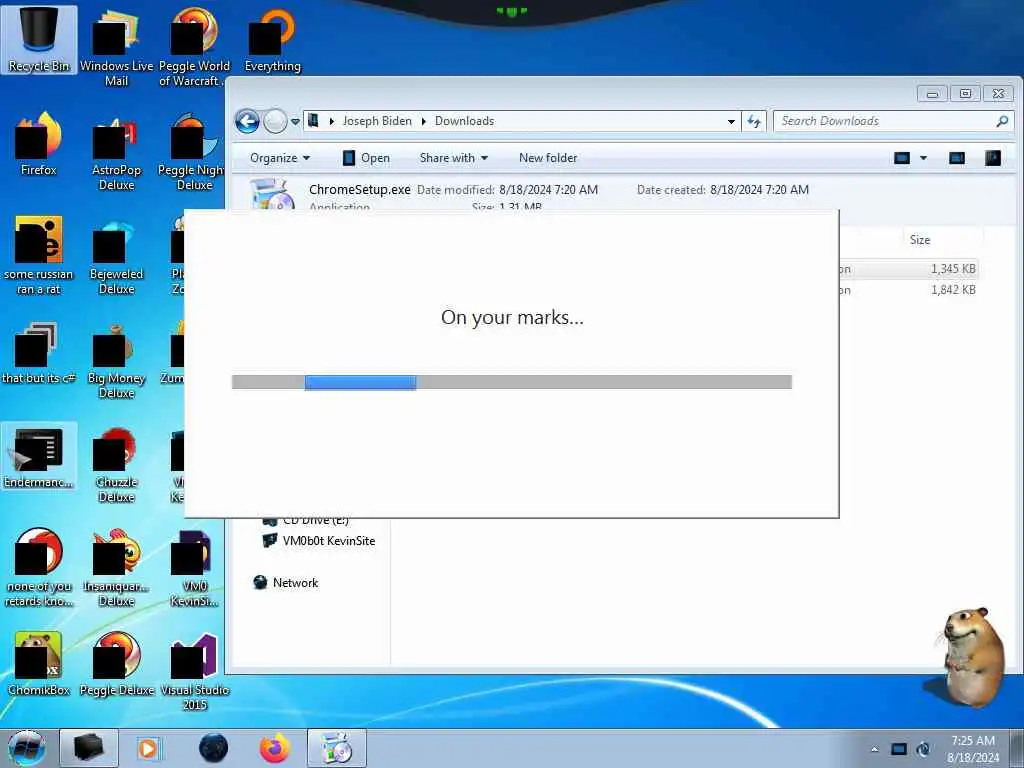Click the tray icon next to the clock
Screen dimensions: 1024x768
923,749
